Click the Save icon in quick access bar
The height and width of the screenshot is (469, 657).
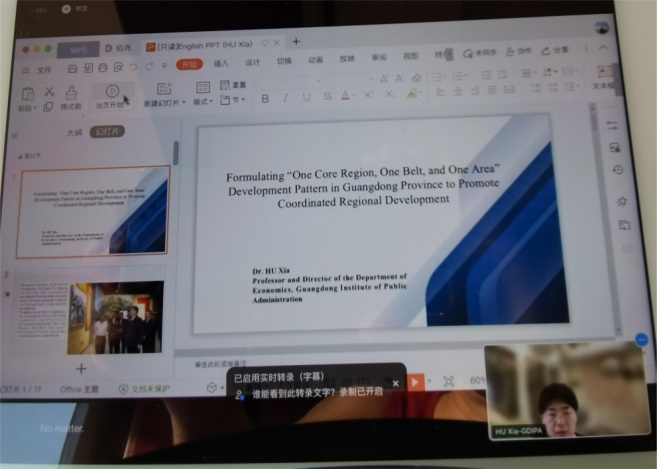73,67
